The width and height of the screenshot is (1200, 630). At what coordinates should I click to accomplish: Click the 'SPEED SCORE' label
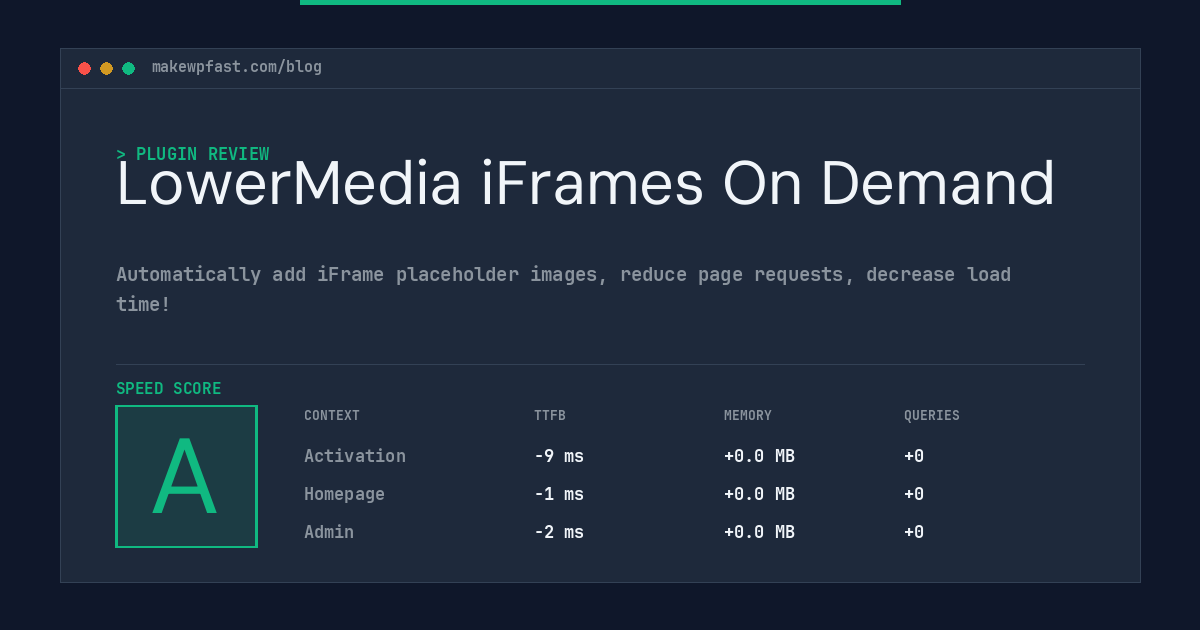tap(169, 389)
